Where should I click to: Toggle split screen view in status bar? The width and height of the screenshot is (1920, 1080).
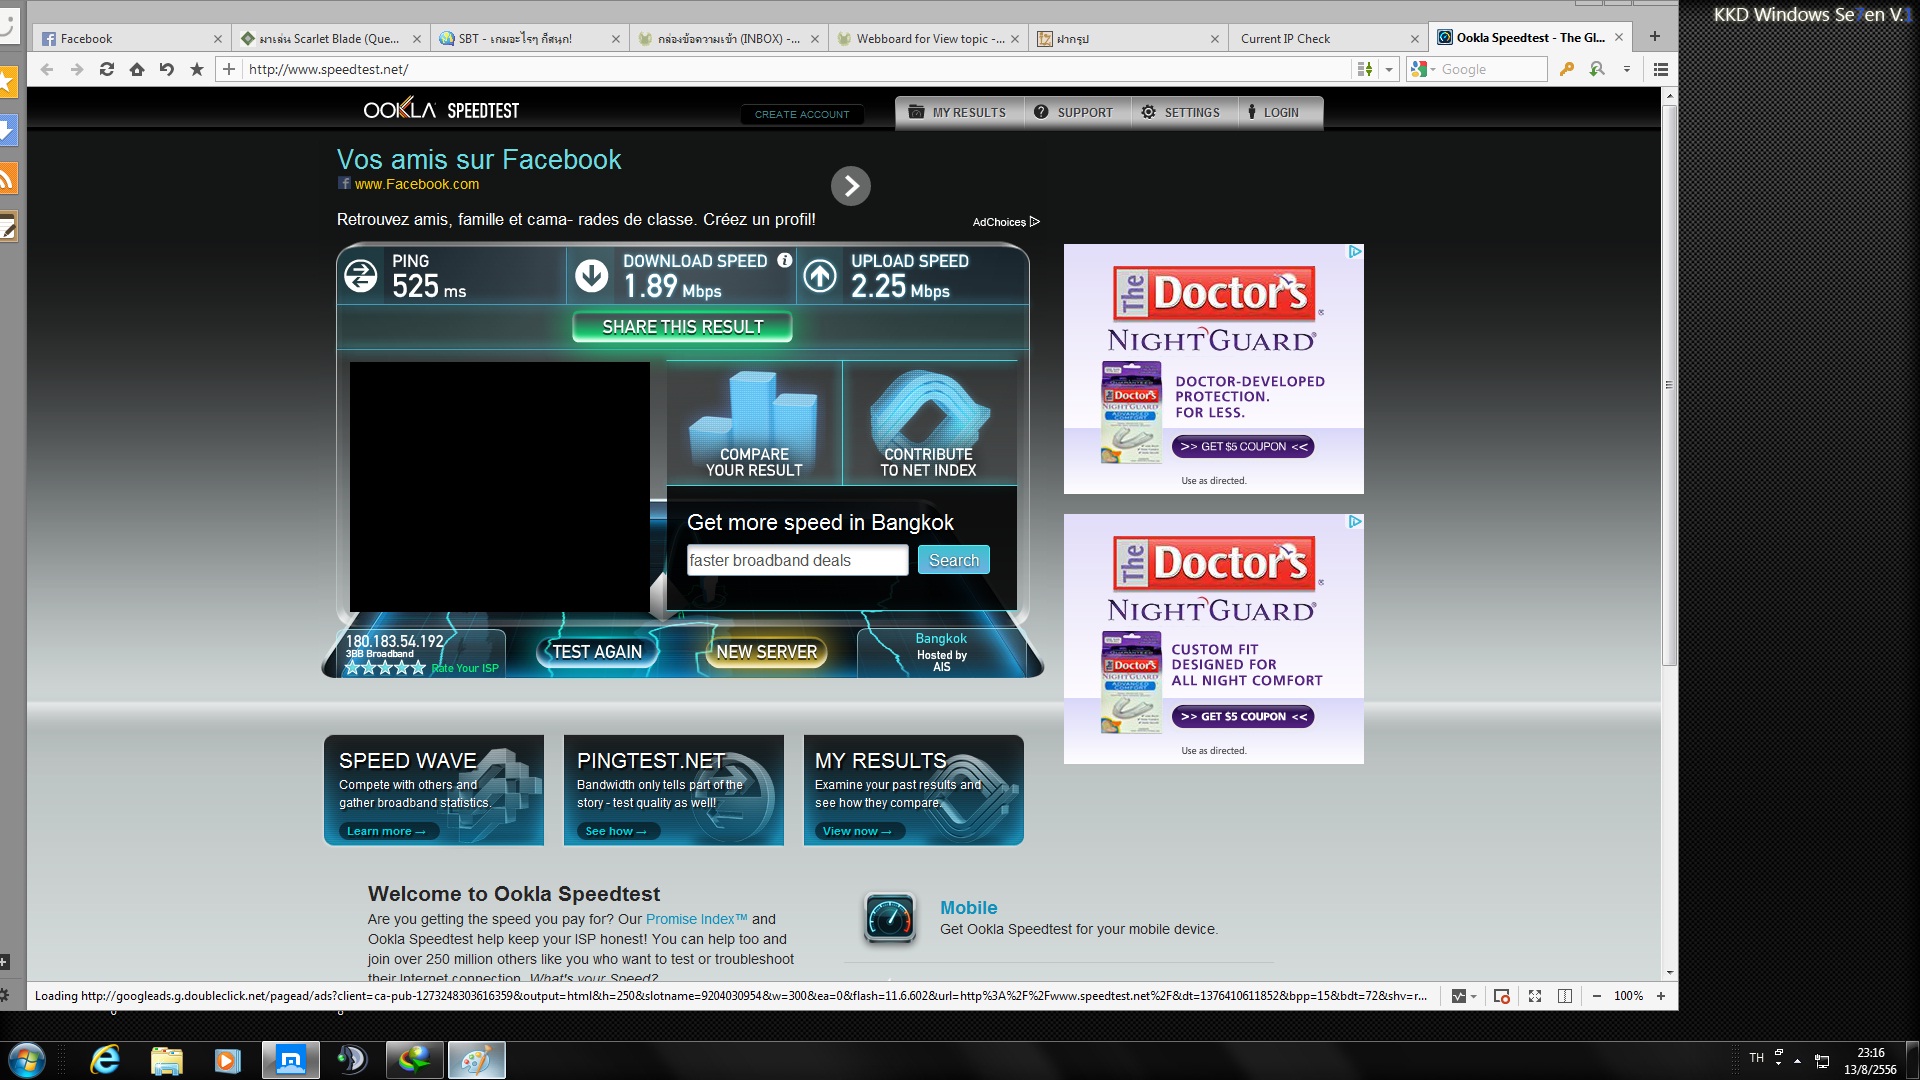1565,996
